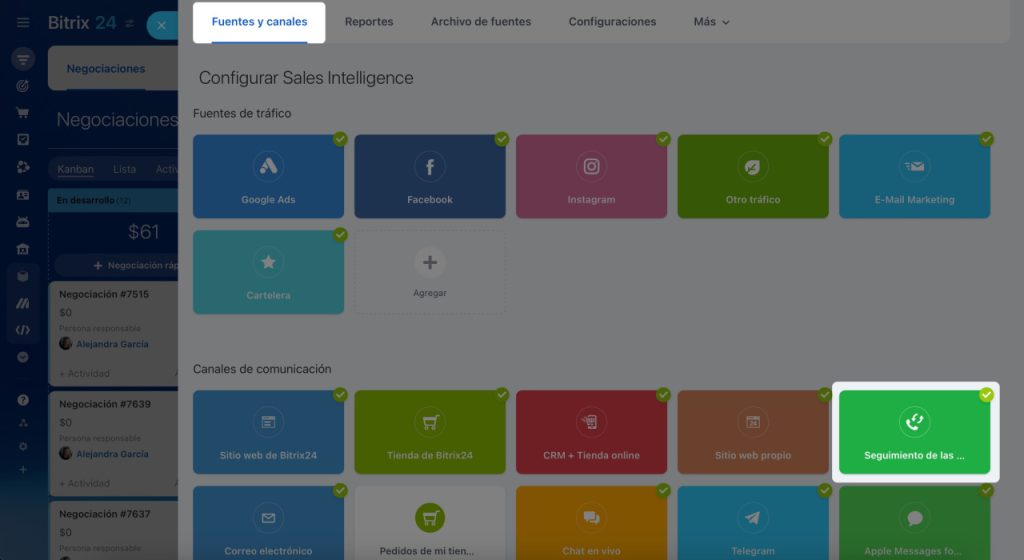Expand the sidebar's down-arrow more items button
The width and height of the screenshot is (1024, 560).
click(23, 357)
